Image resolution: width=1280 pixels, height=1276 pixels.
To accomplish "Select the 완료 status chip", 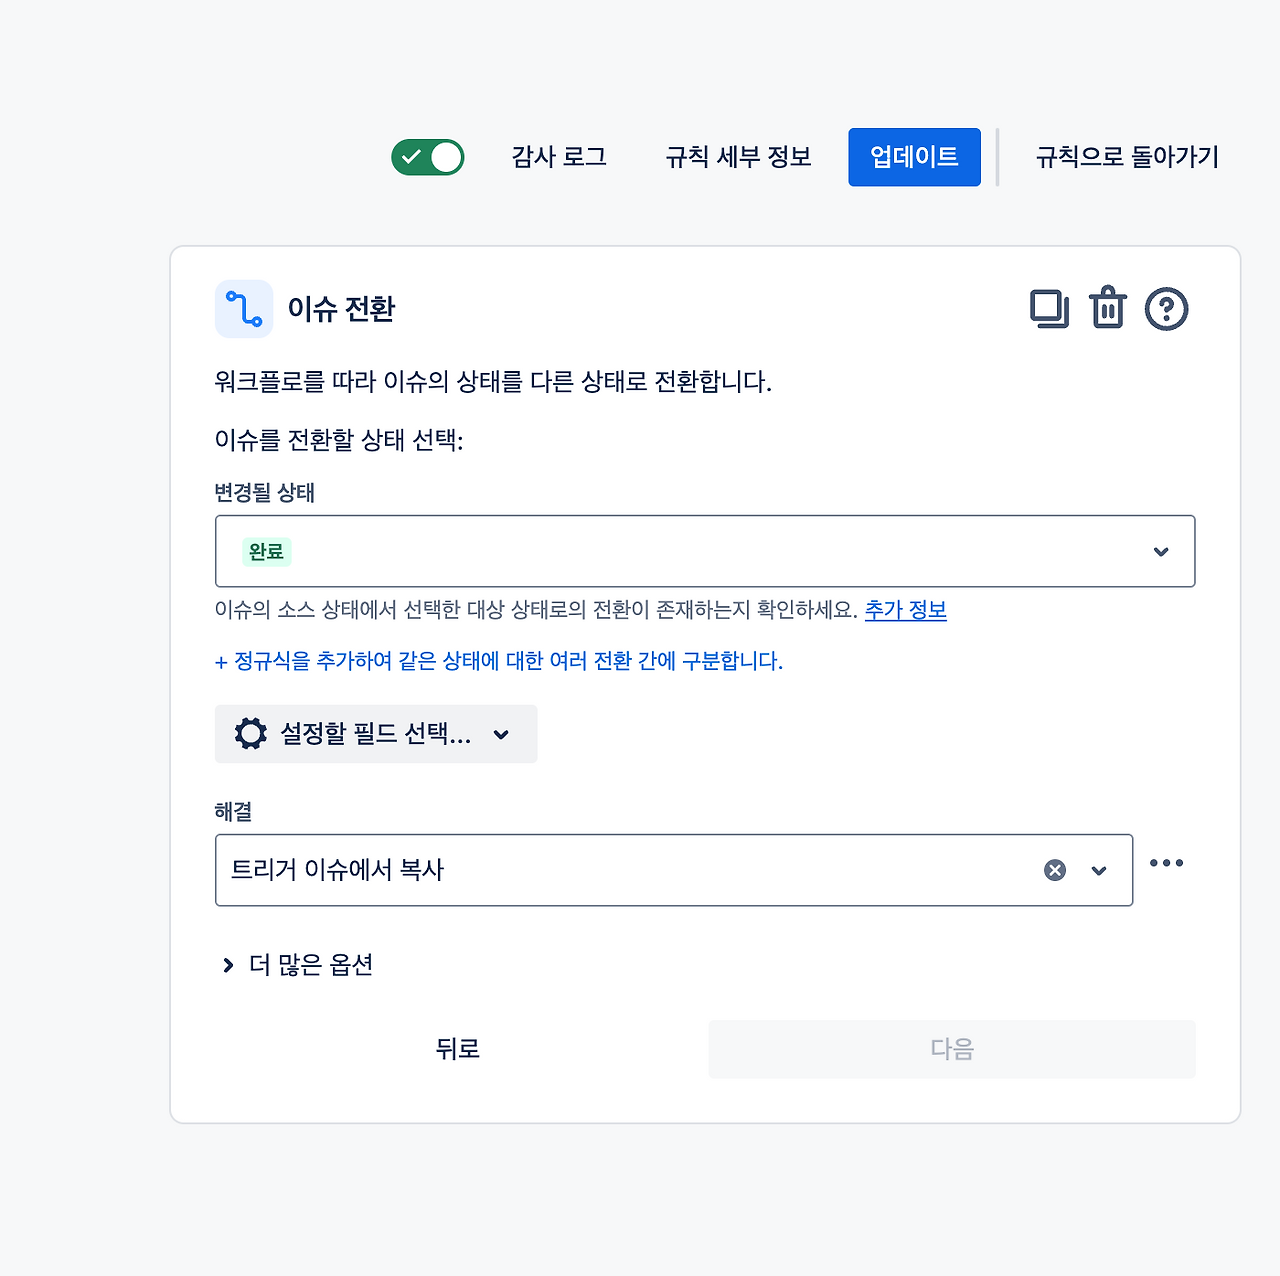I will (x=266, y=551).
